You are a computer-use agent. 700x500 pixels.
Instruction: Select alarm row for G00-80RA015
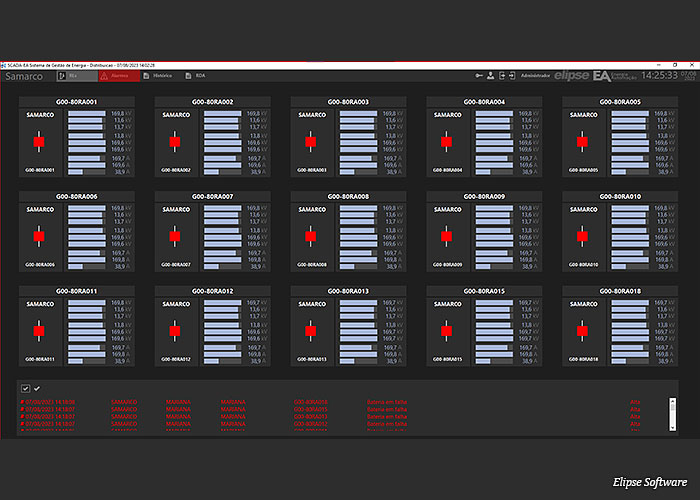click(330, 409)
